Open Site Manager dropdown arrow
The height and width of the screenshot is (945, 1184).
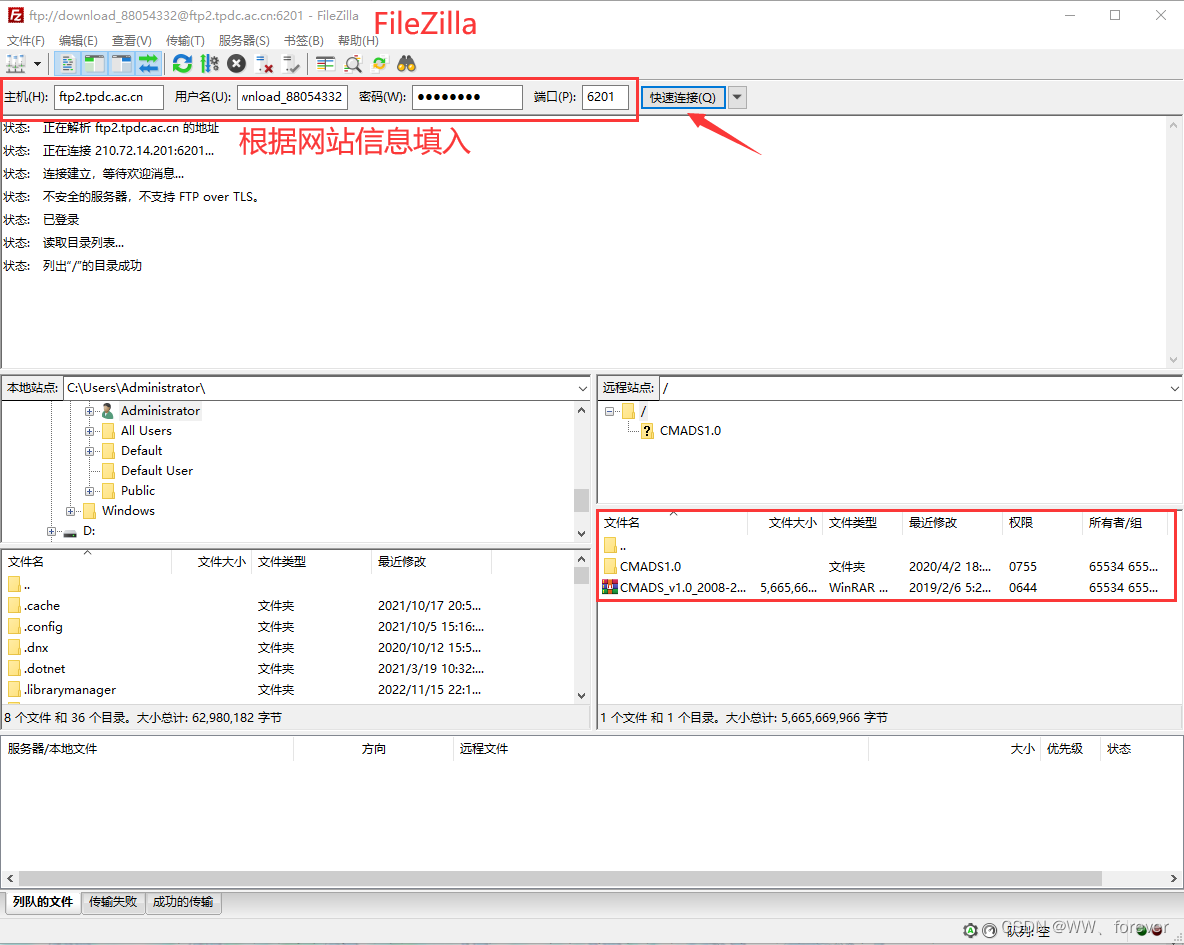click(x=37, y=64)
